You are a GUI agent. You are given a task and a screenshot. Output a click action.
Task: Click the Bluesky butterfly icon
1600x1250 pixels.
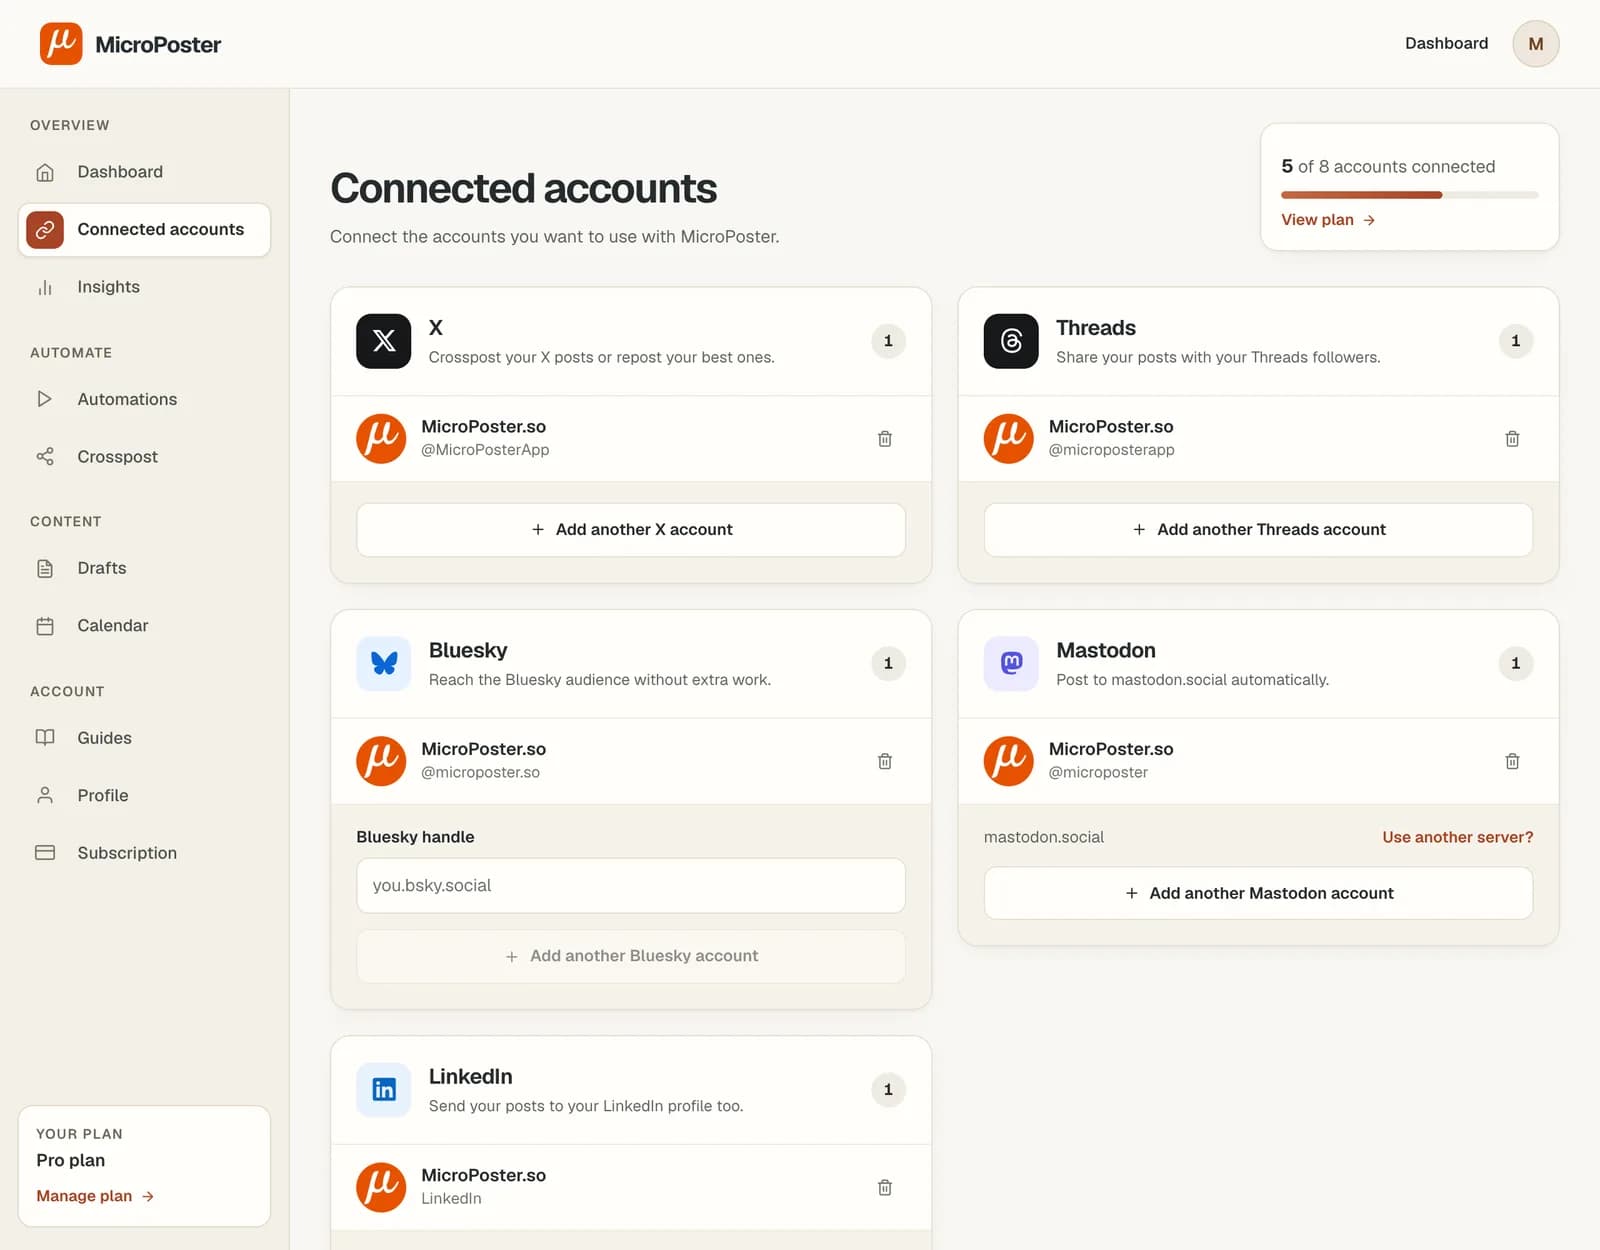pyautogui.click(x=384, y=663)
